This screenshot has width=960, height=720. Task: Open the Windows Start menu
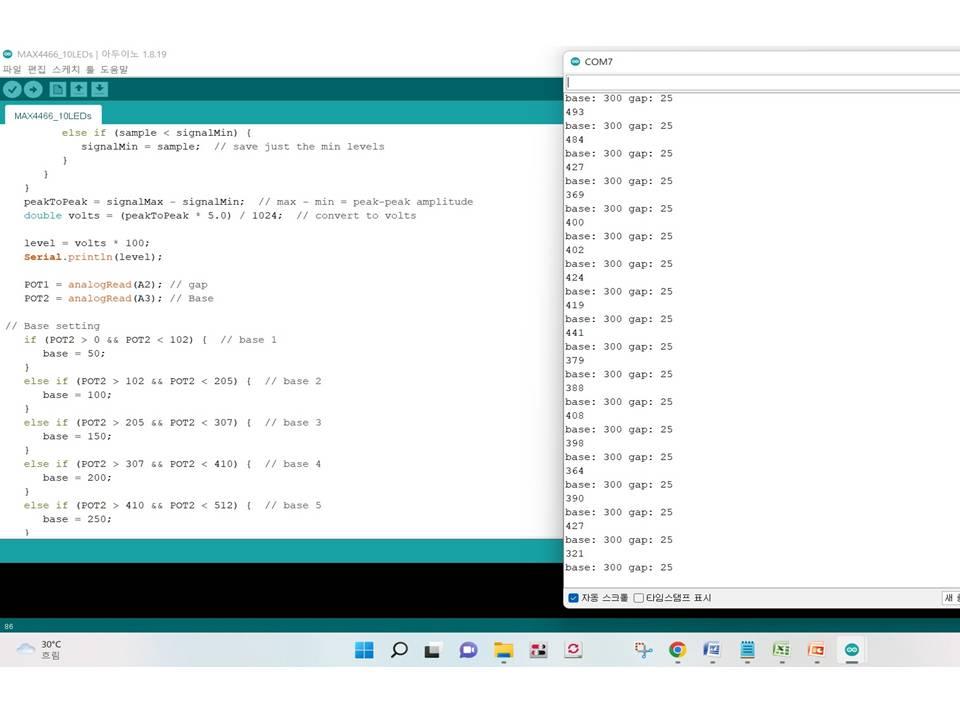pyautogui.click(x=364, y=650)
